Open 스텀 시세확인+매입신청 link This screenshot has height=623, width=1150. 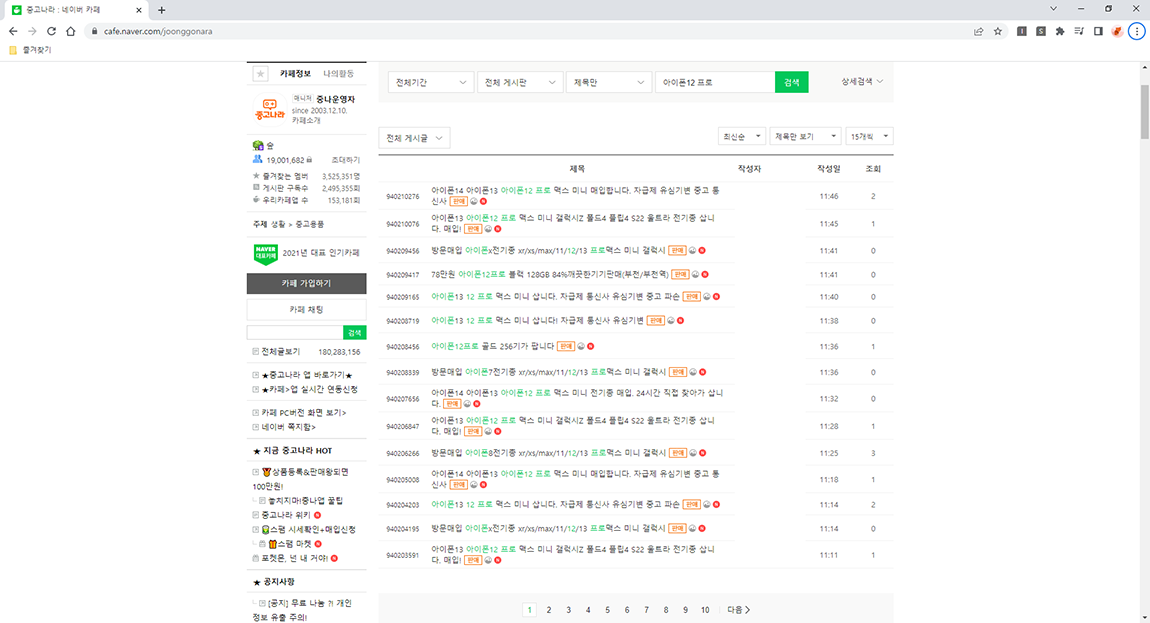click(x=314, y=529)
